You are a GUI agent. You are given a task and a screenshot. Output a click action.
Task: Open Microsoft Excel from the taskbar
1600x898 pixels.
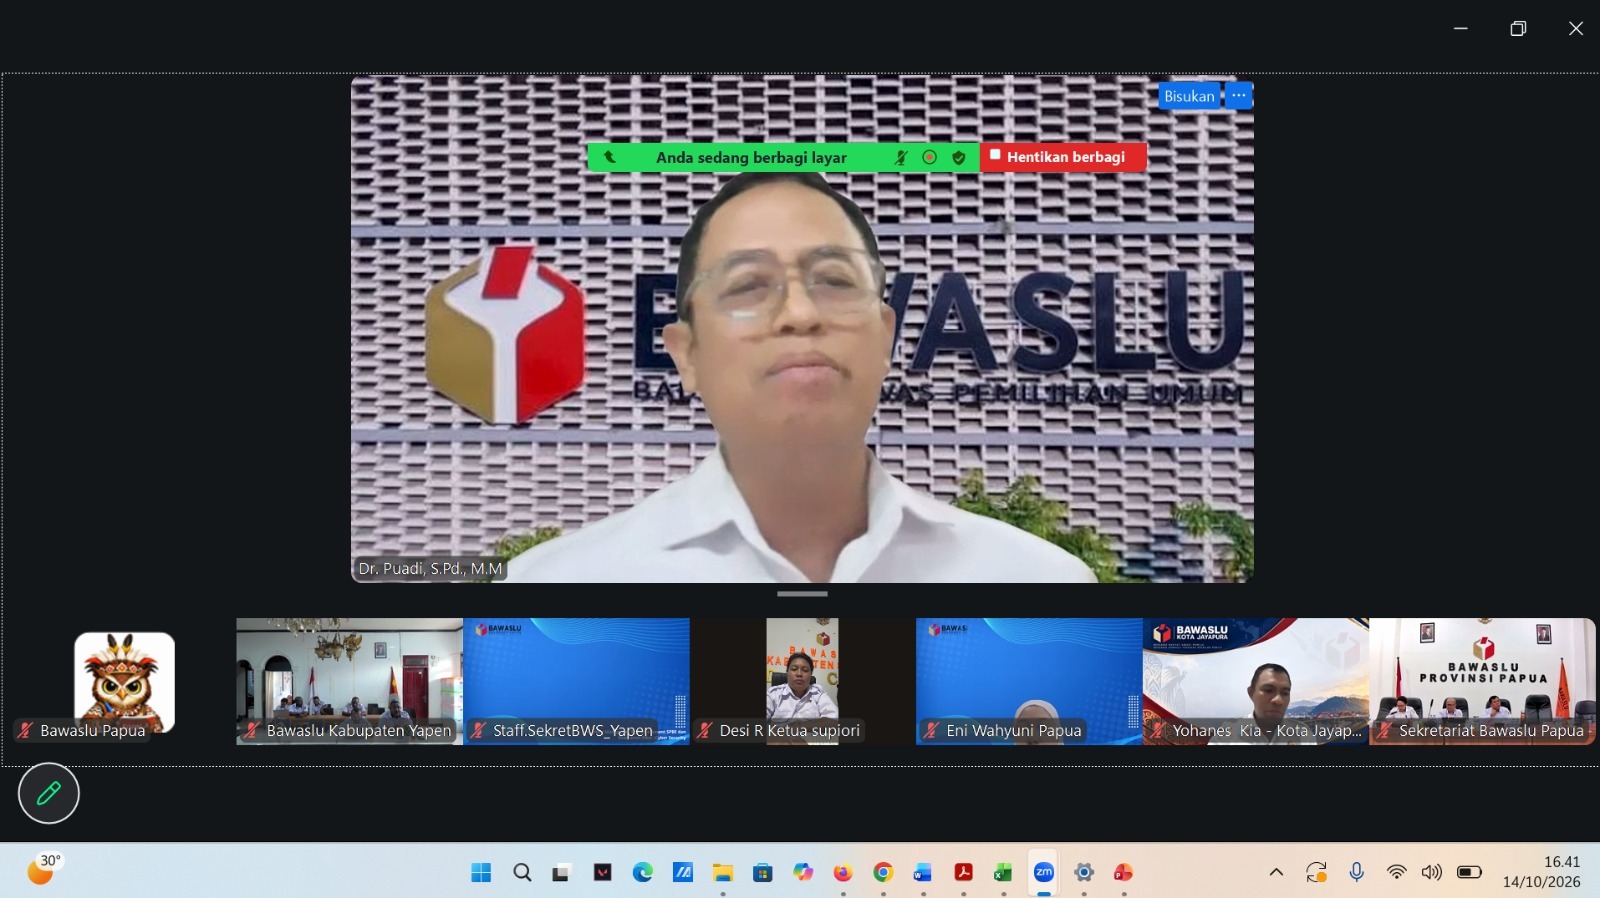coord(1003,872)
